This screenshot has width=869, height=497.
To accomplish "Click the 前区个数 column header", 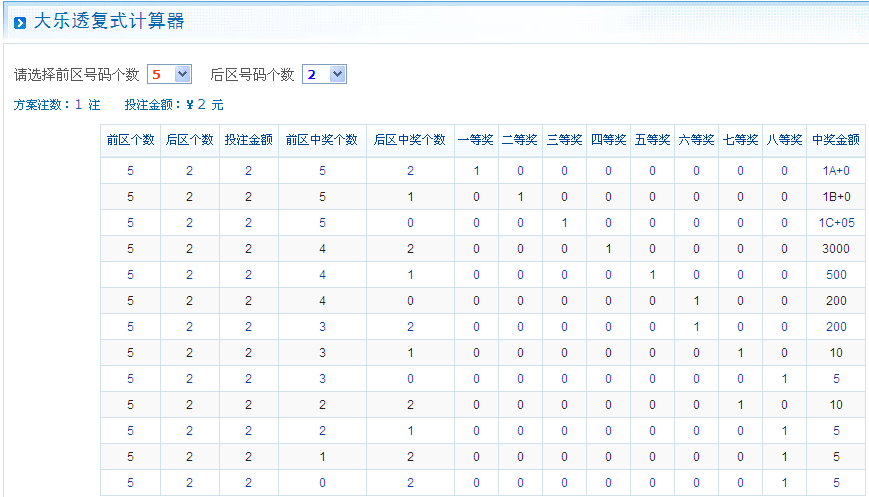I will coord(130,140).
